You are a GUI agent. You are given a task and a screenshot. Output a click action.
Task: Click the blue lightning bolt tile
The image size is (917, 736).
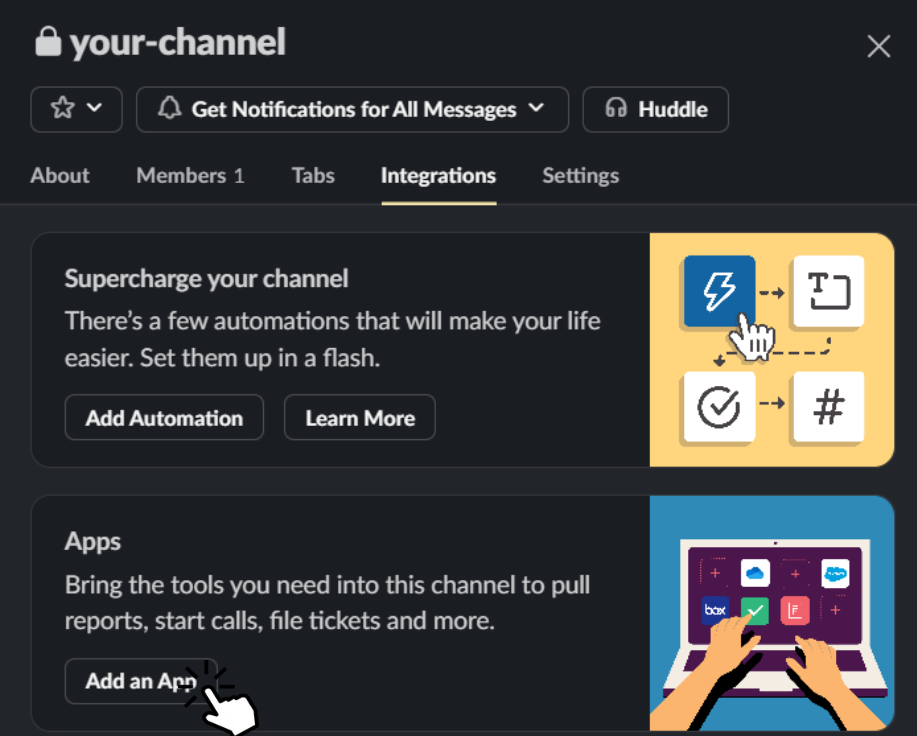(719, 292)
